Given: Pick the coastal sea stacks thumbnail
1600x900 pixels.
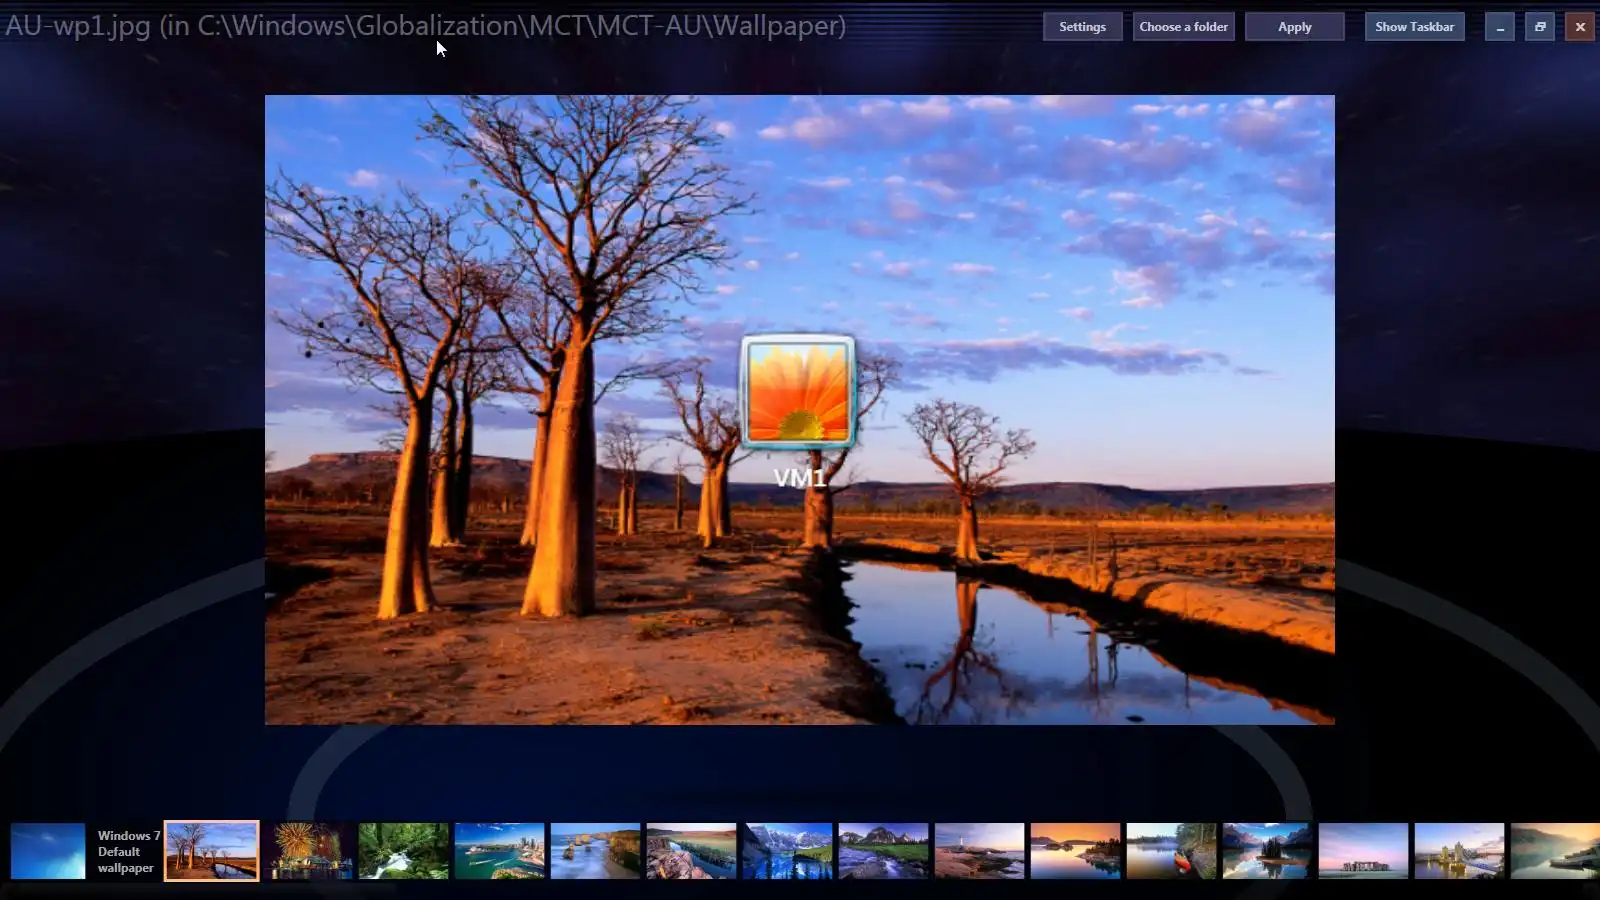Looking at the screenshot, I should tap(596, 851).
